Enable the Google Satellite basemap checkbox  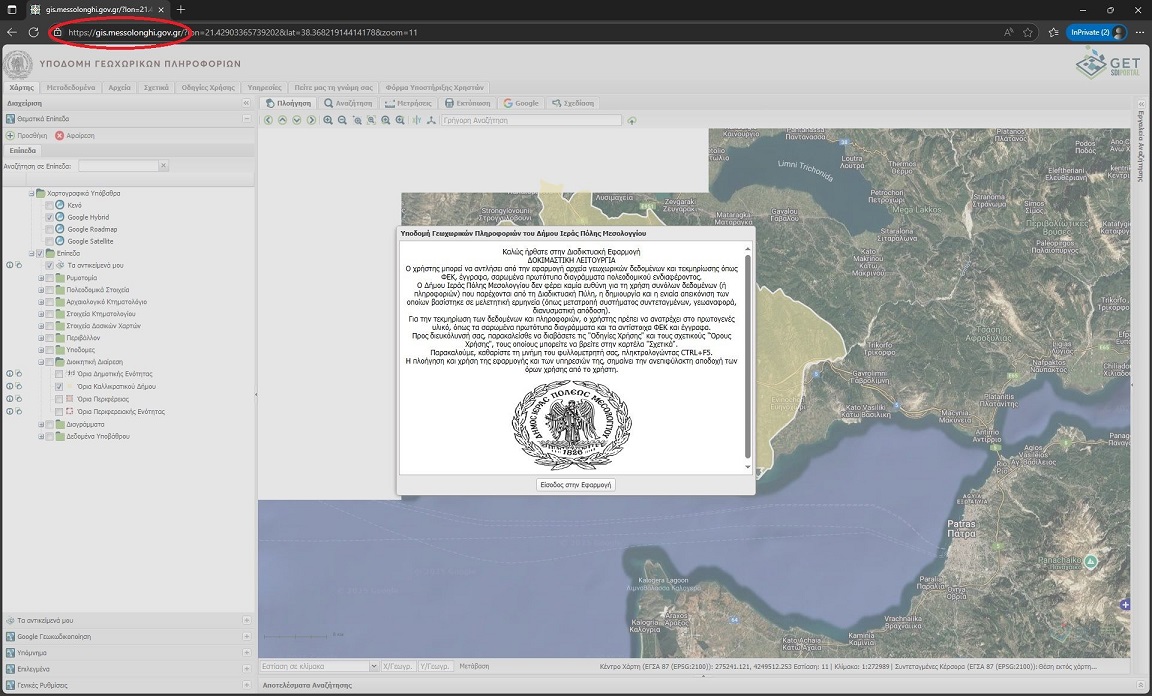[x=50, y=241]
